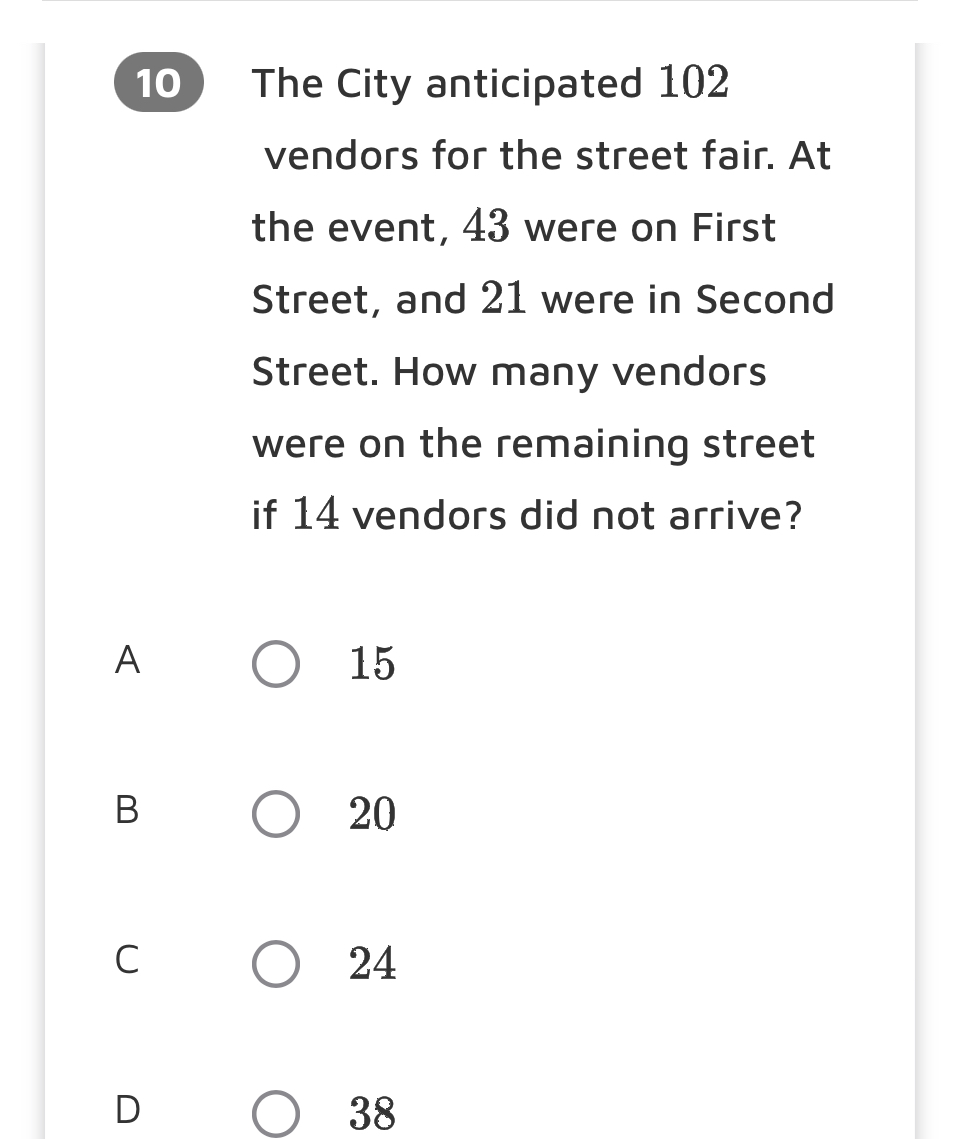Click the letter D label
This screenshot has width=960, height=1139.
tap(126, 1110)
